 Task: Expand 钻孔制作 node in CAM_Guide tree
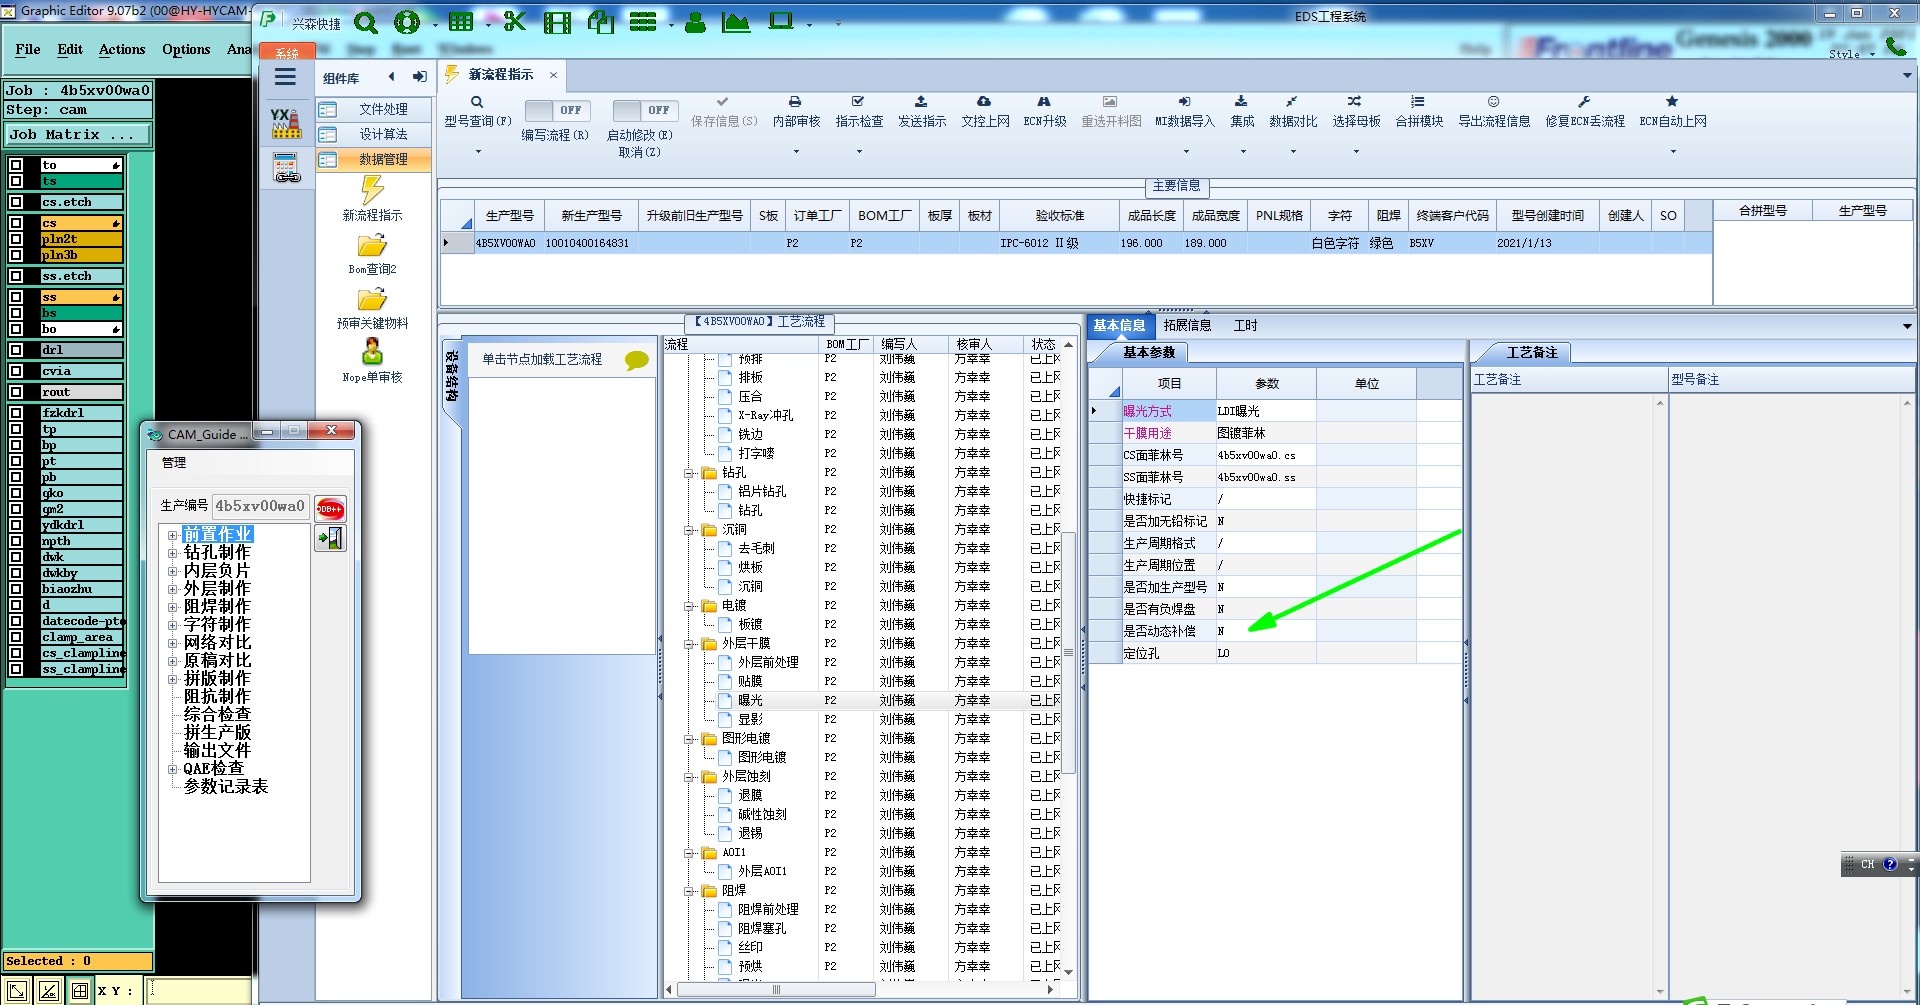point(172,553)
